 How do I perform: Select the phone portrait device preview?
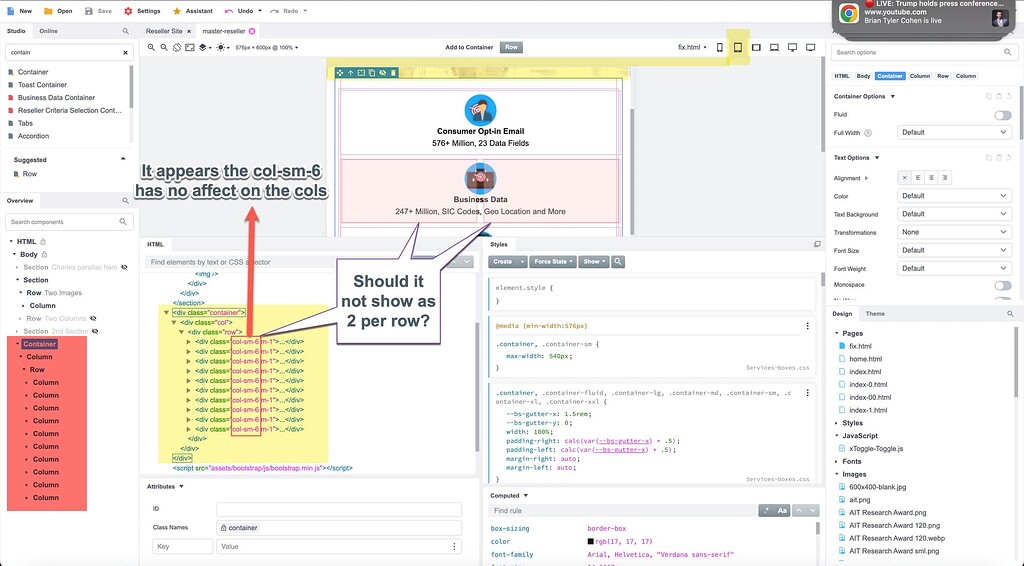pos(720,48)
